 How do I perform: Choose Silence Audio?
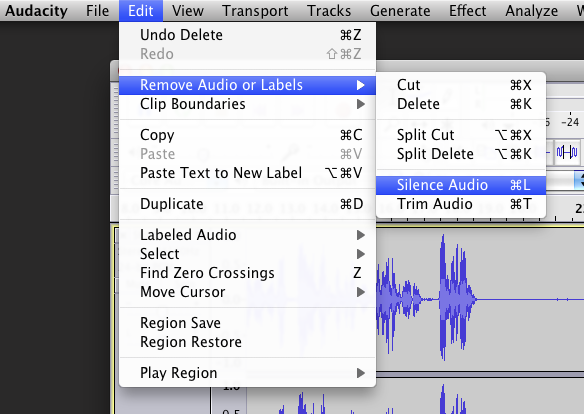point(461,185)
